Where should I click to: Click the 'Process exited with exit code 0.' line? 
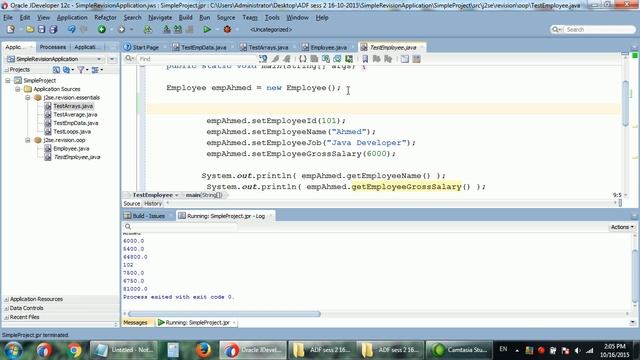pos(179,297)
